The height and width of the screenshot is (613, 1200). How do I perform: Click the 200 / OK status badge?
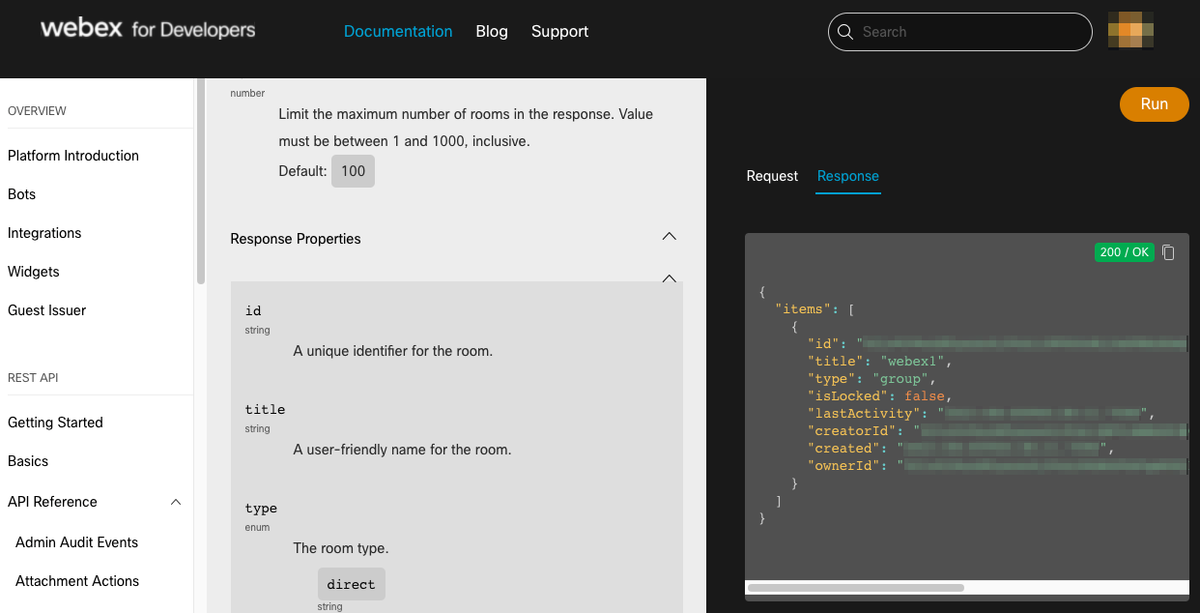coord(1124,252)
